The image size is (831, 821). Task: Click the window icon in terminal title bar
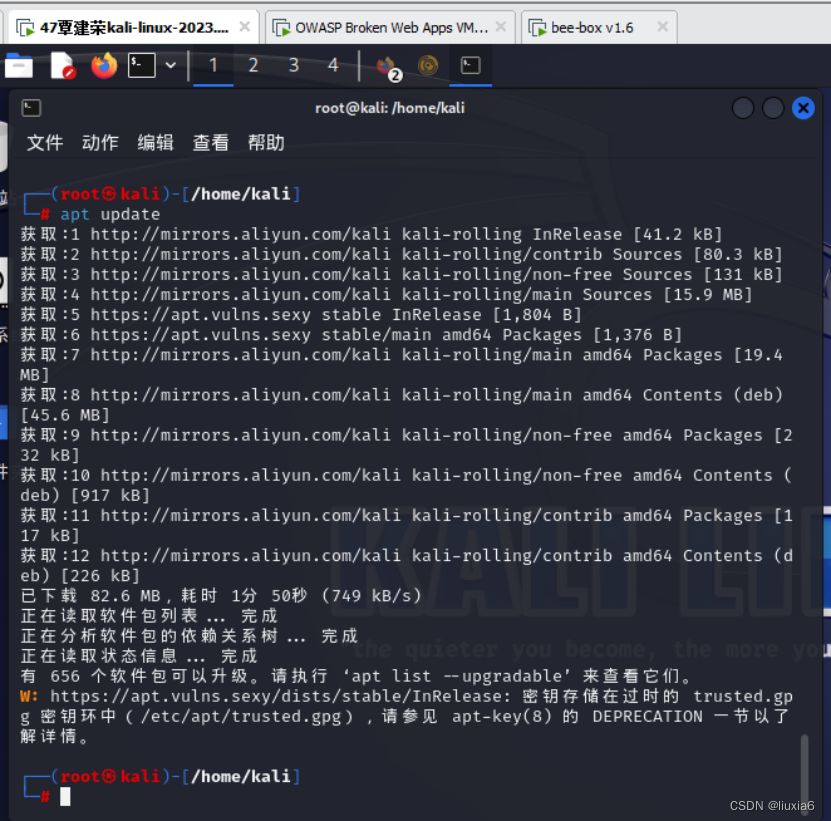tap(31, 107)
